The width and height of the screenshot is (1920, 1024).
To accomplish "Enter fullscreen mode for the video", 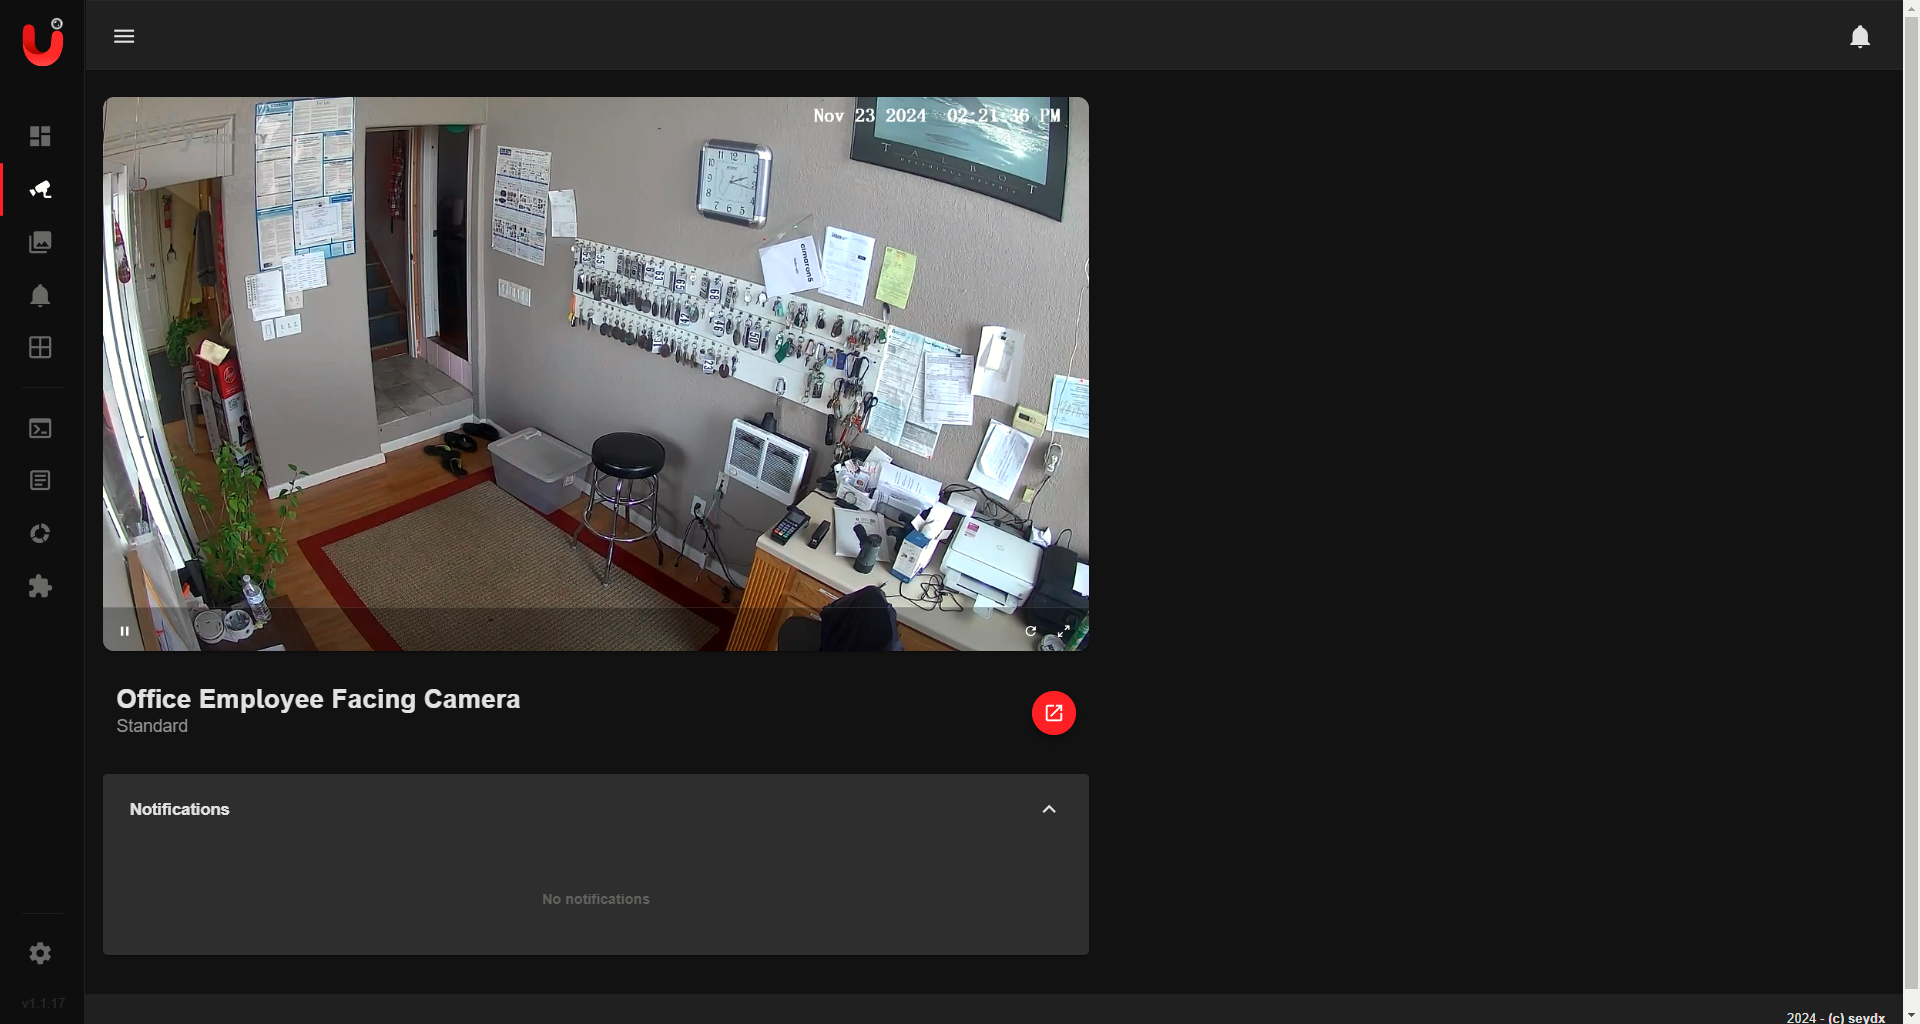I will pos(1064,631).
